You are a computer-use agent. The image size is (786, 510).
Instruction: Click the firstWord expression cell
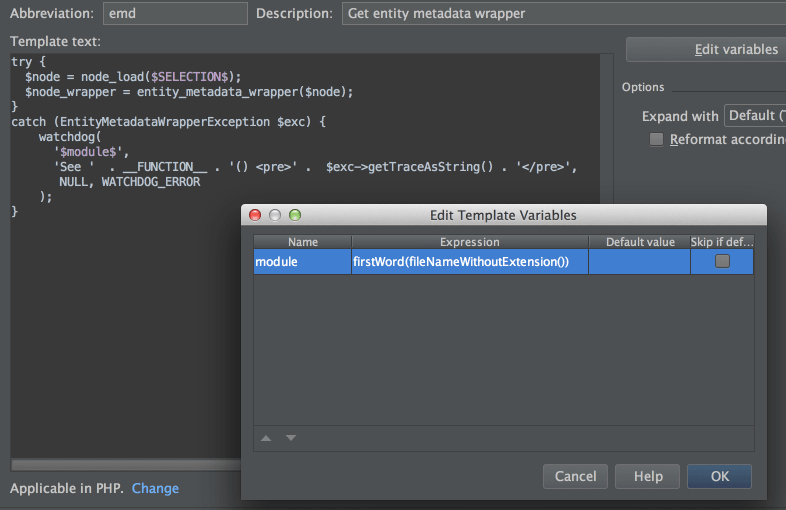[x=470, y=262]
